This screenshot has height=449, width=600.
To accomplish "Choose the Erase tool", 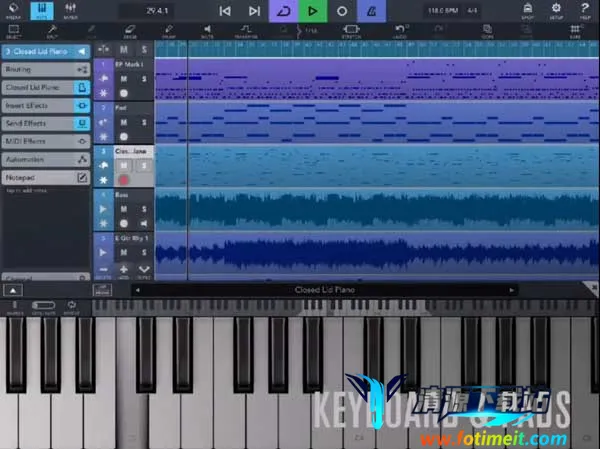I will coord(130,31).
